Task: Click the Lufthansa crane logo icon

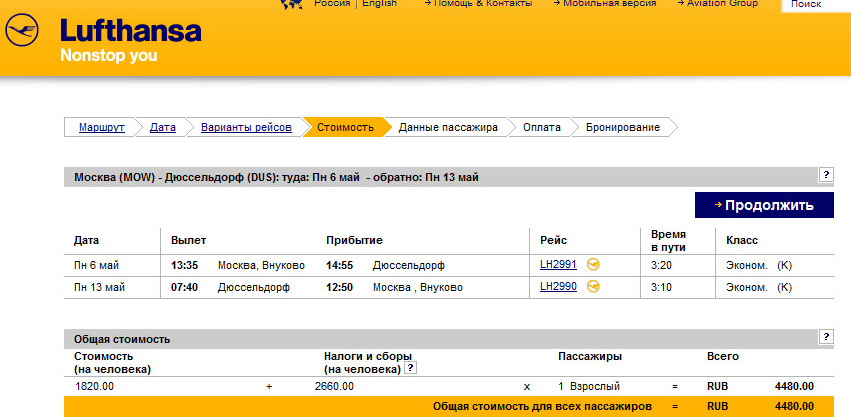Action: [22, 30]
